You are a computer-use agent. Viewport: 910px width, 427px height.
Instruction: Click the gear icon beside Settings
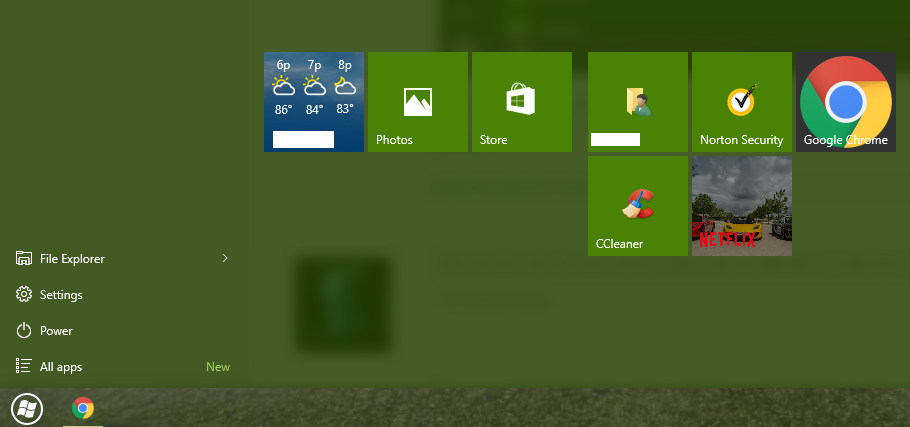tap(24, 295)
